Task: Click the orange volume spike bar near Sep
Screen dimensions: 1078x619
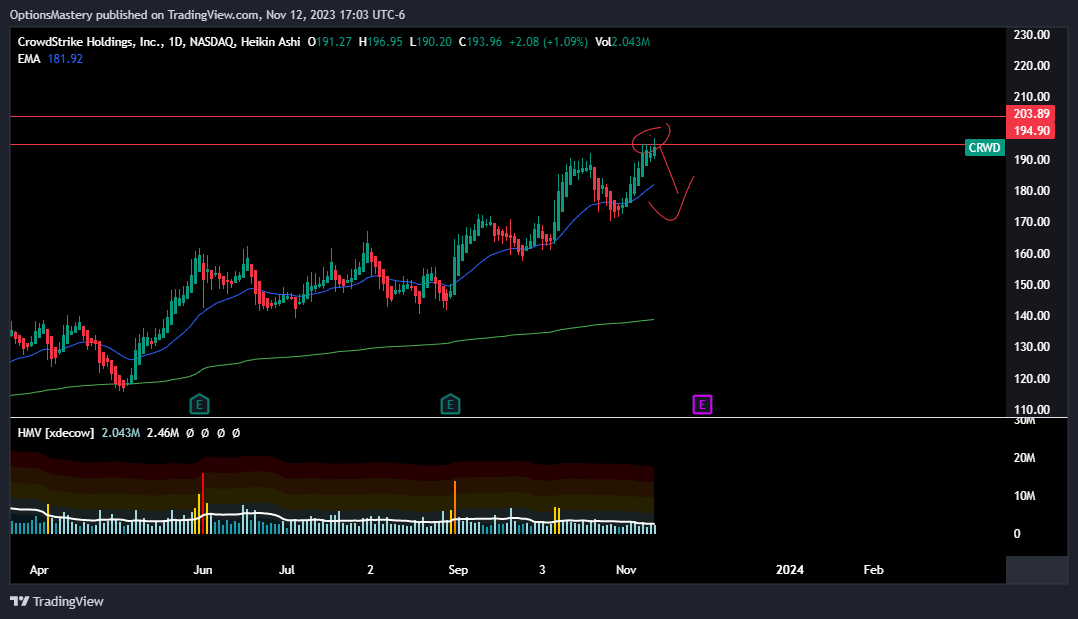Action: tap(454, 508)
